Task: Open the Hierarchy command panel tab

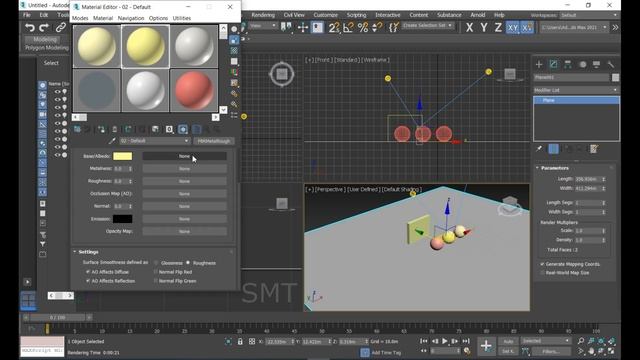Action: [568, 64]
